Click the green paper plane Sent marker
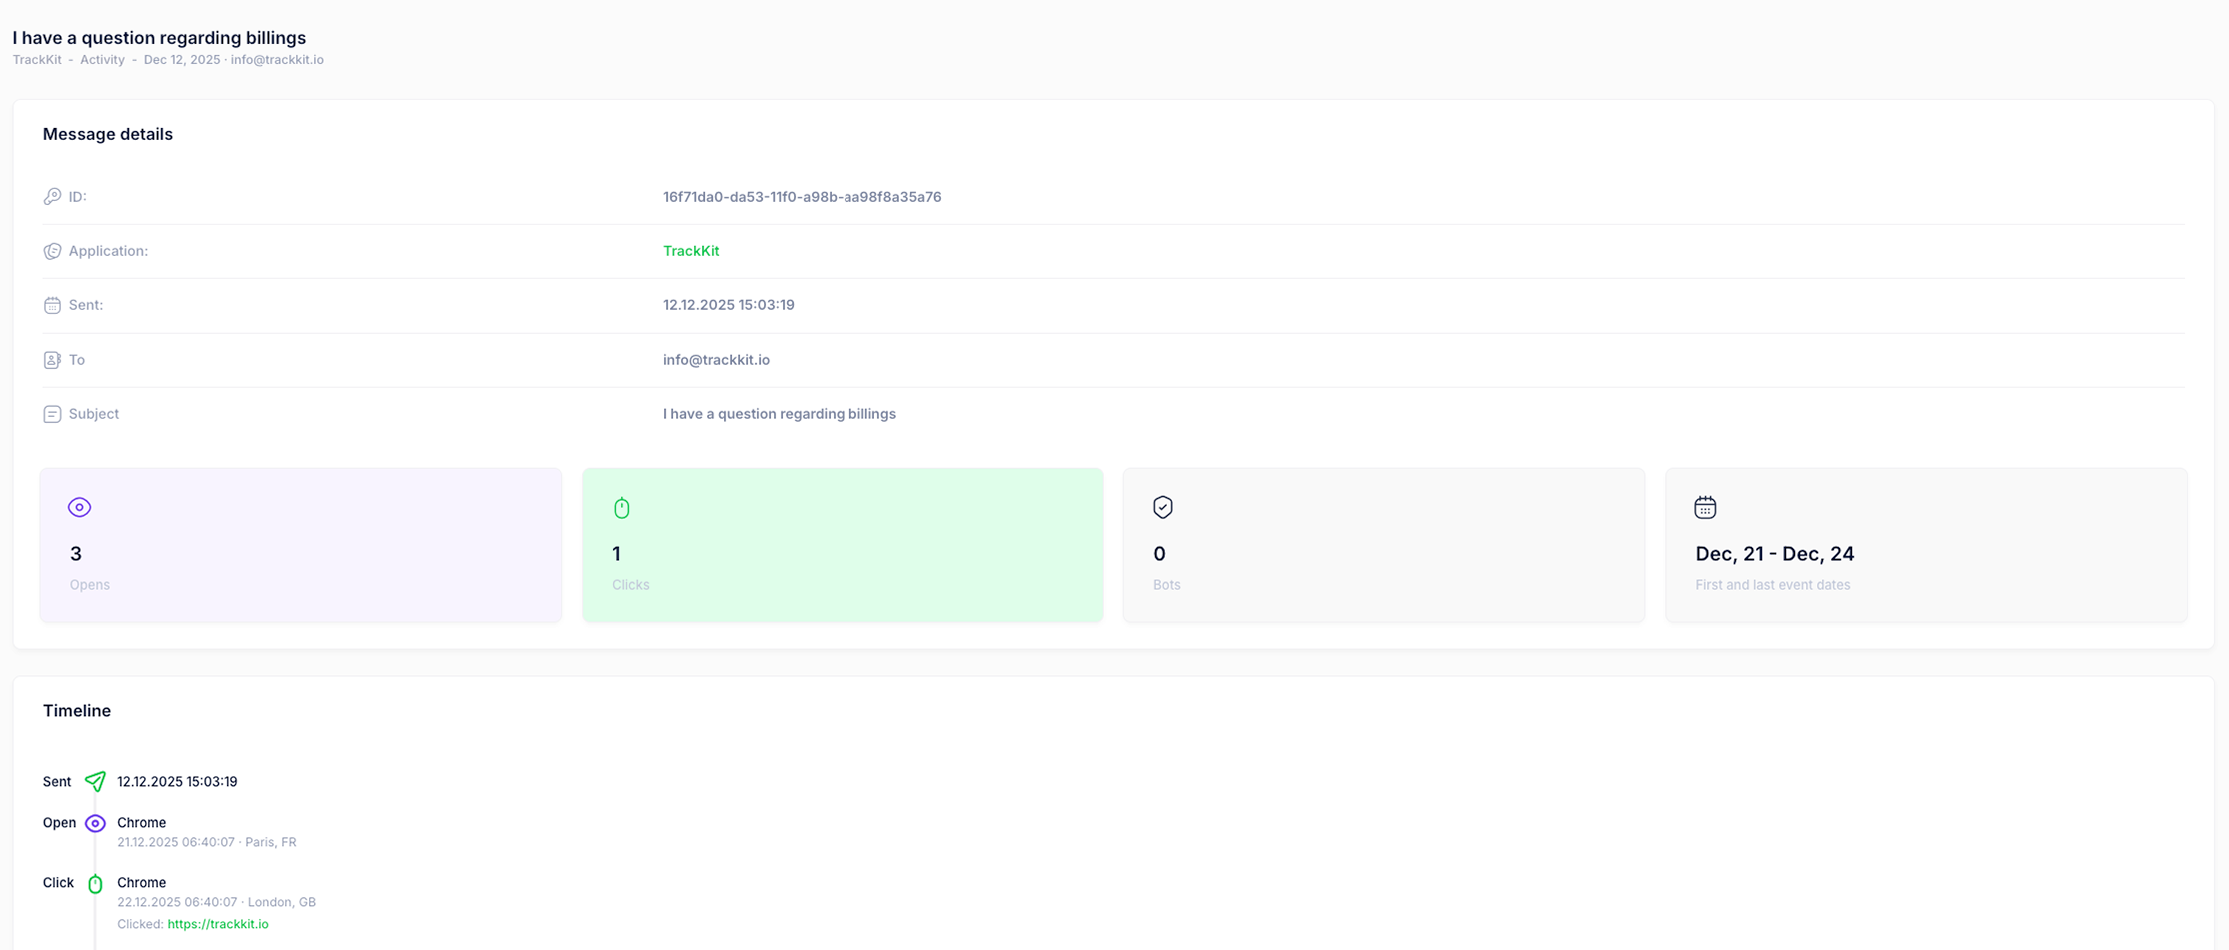The image size is (2229, 950). [x=95, y=781]
